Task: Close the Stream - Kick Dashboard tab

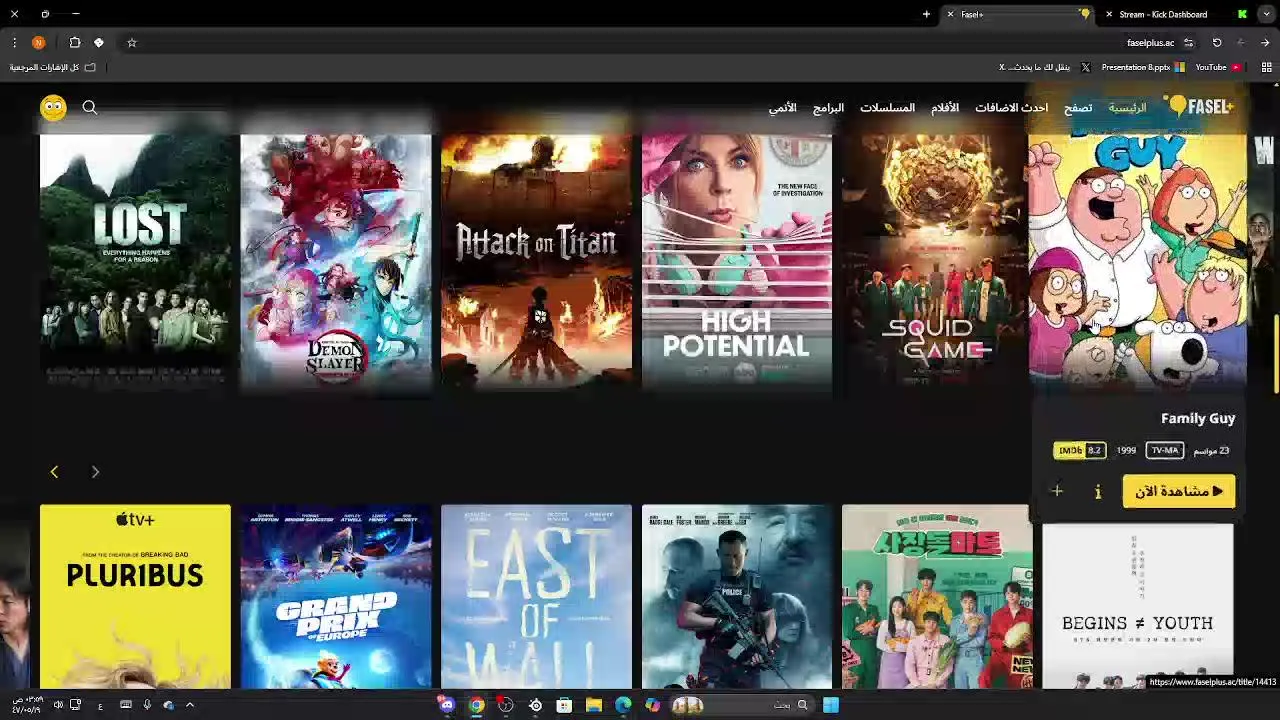Action: tap(1109, 14)
